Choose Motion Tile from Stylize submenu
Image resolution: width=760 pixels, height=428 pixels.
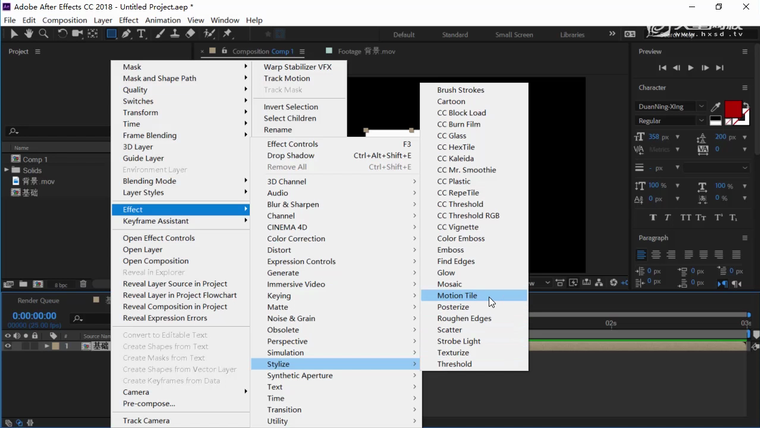click(x=457, y=296)
